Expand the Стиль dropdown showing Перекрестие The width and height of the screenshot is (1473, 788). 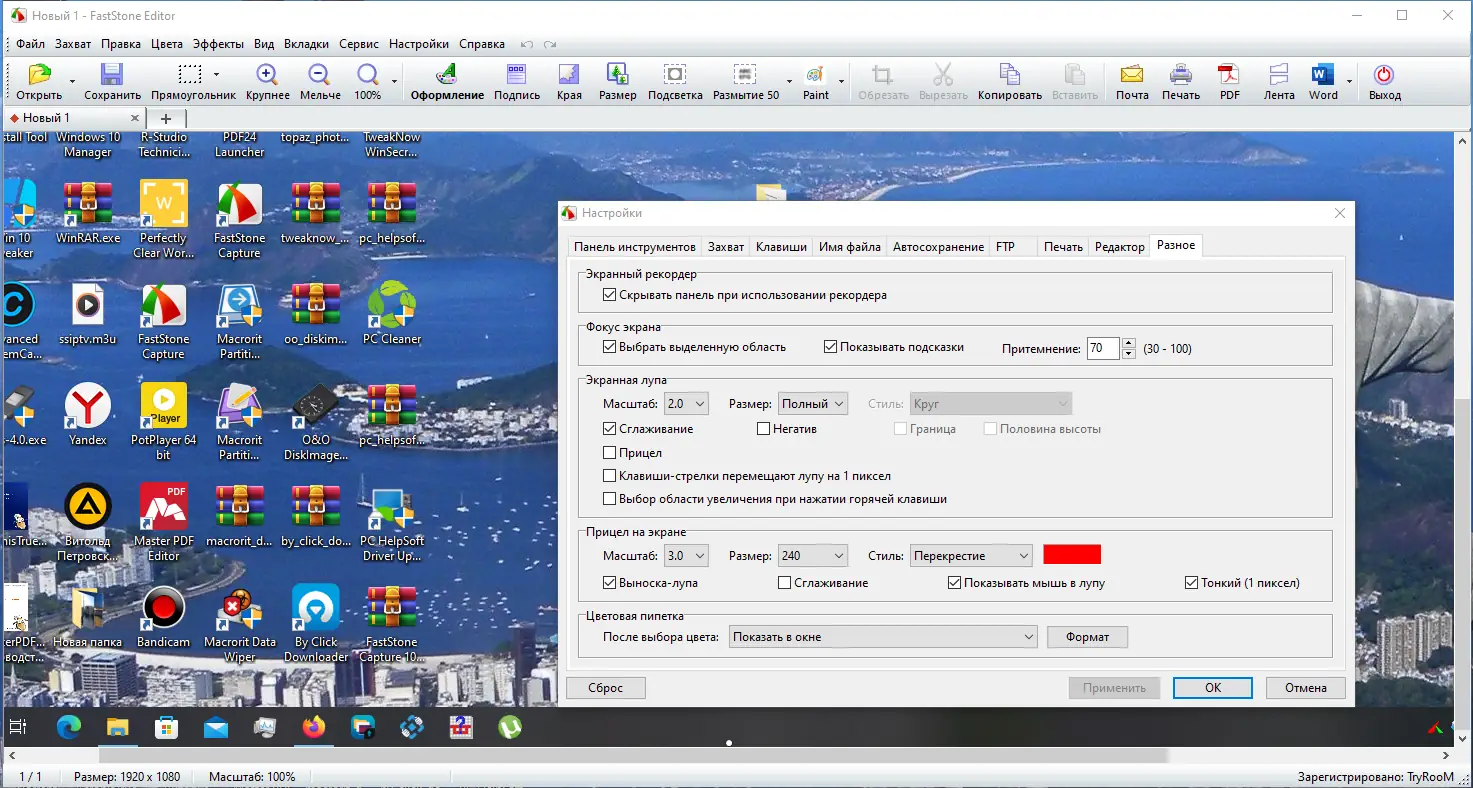tap(972, 556)
